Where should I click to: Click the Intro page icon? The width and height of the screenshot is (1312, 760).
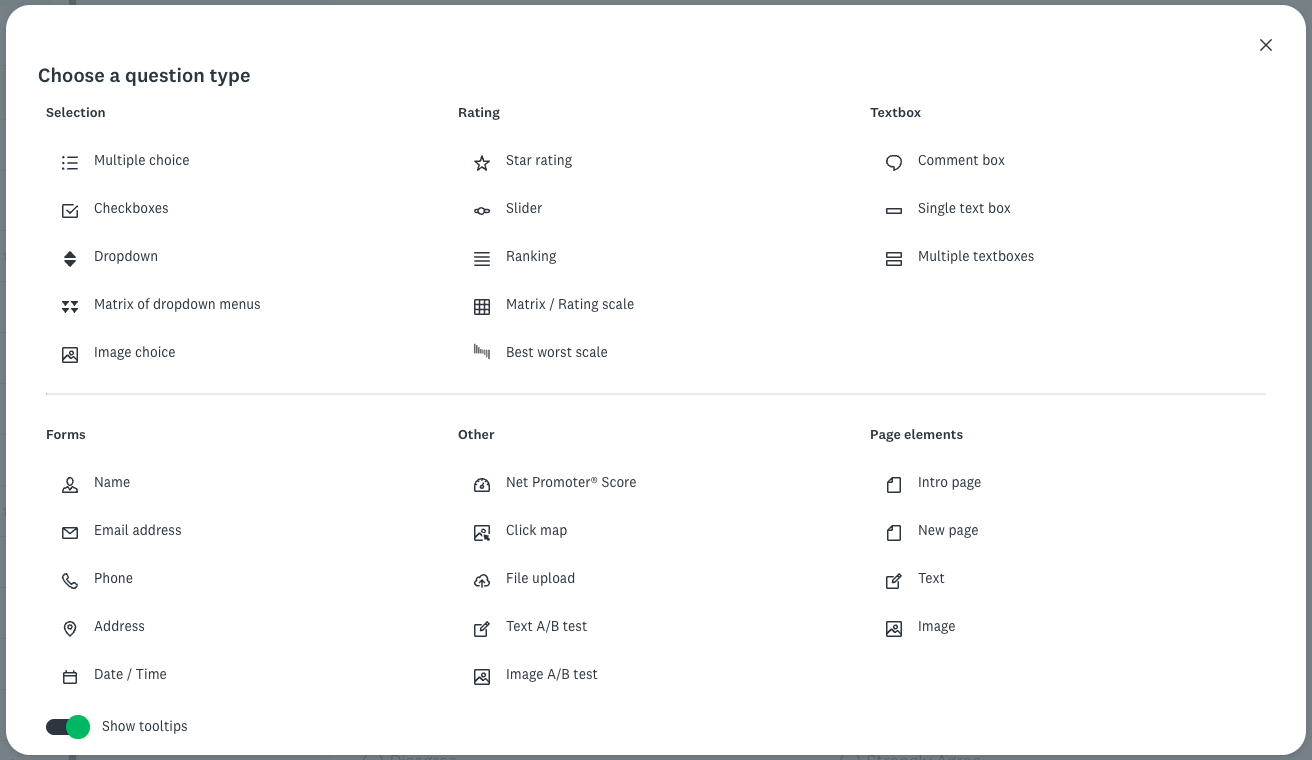click(x=894, y=485)
